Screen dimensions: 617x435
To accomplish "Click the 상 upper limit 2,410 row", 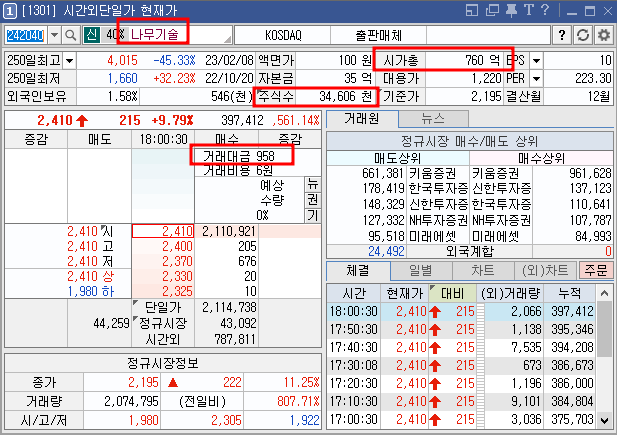I will coord(91,276).
